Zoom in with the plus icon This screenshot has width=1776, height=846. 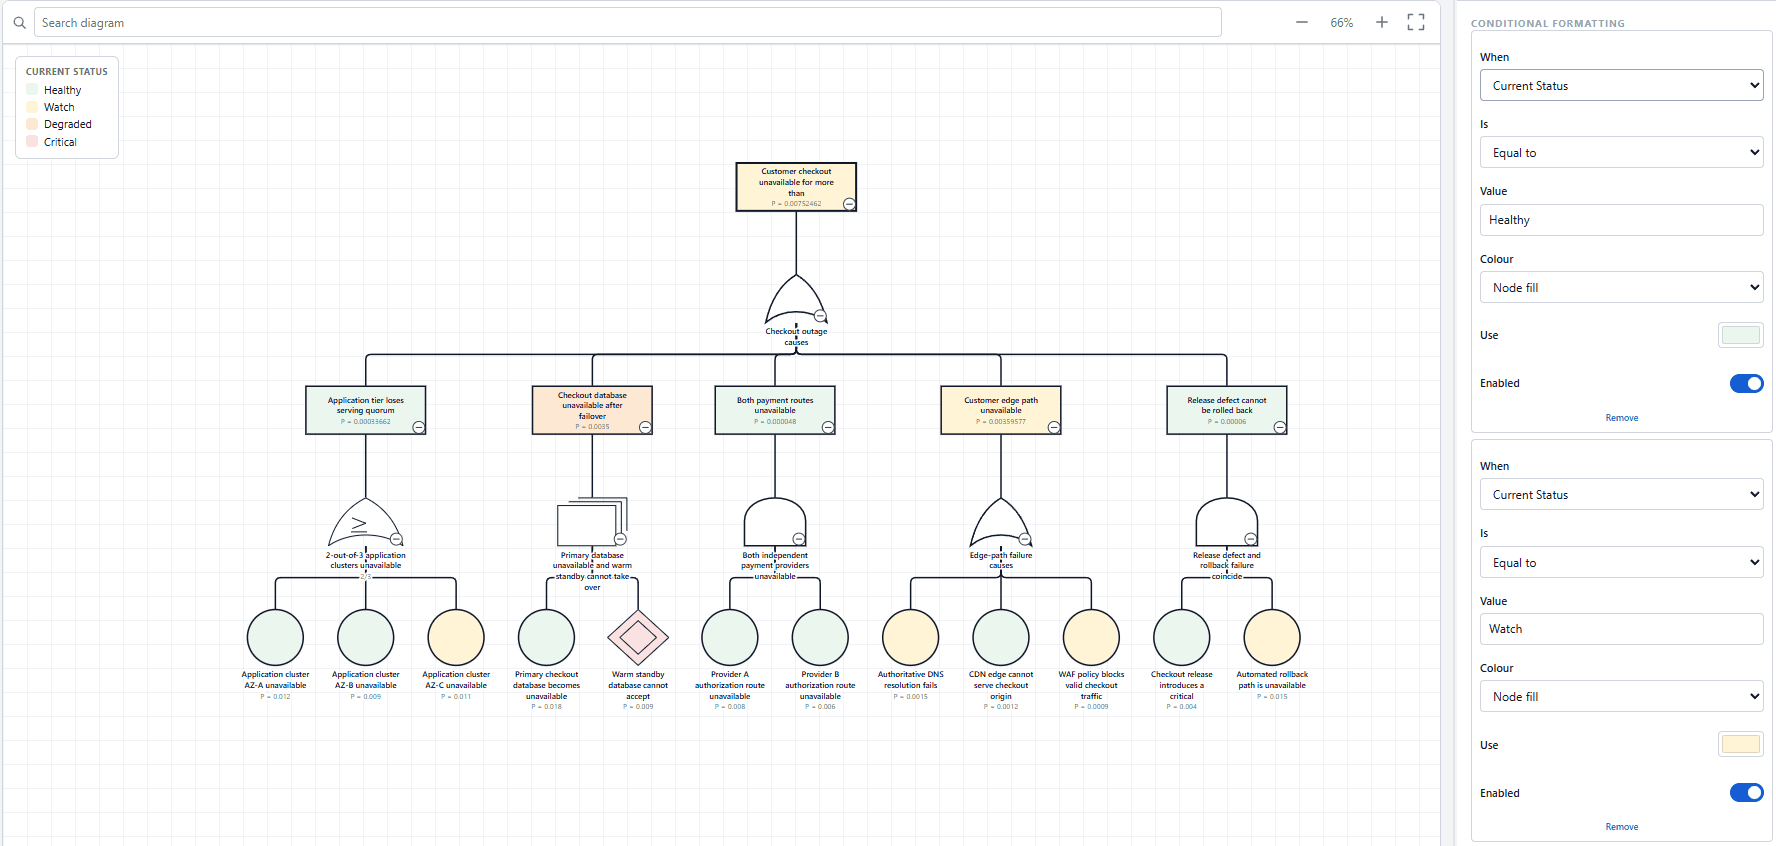[x=1381, y=22]
